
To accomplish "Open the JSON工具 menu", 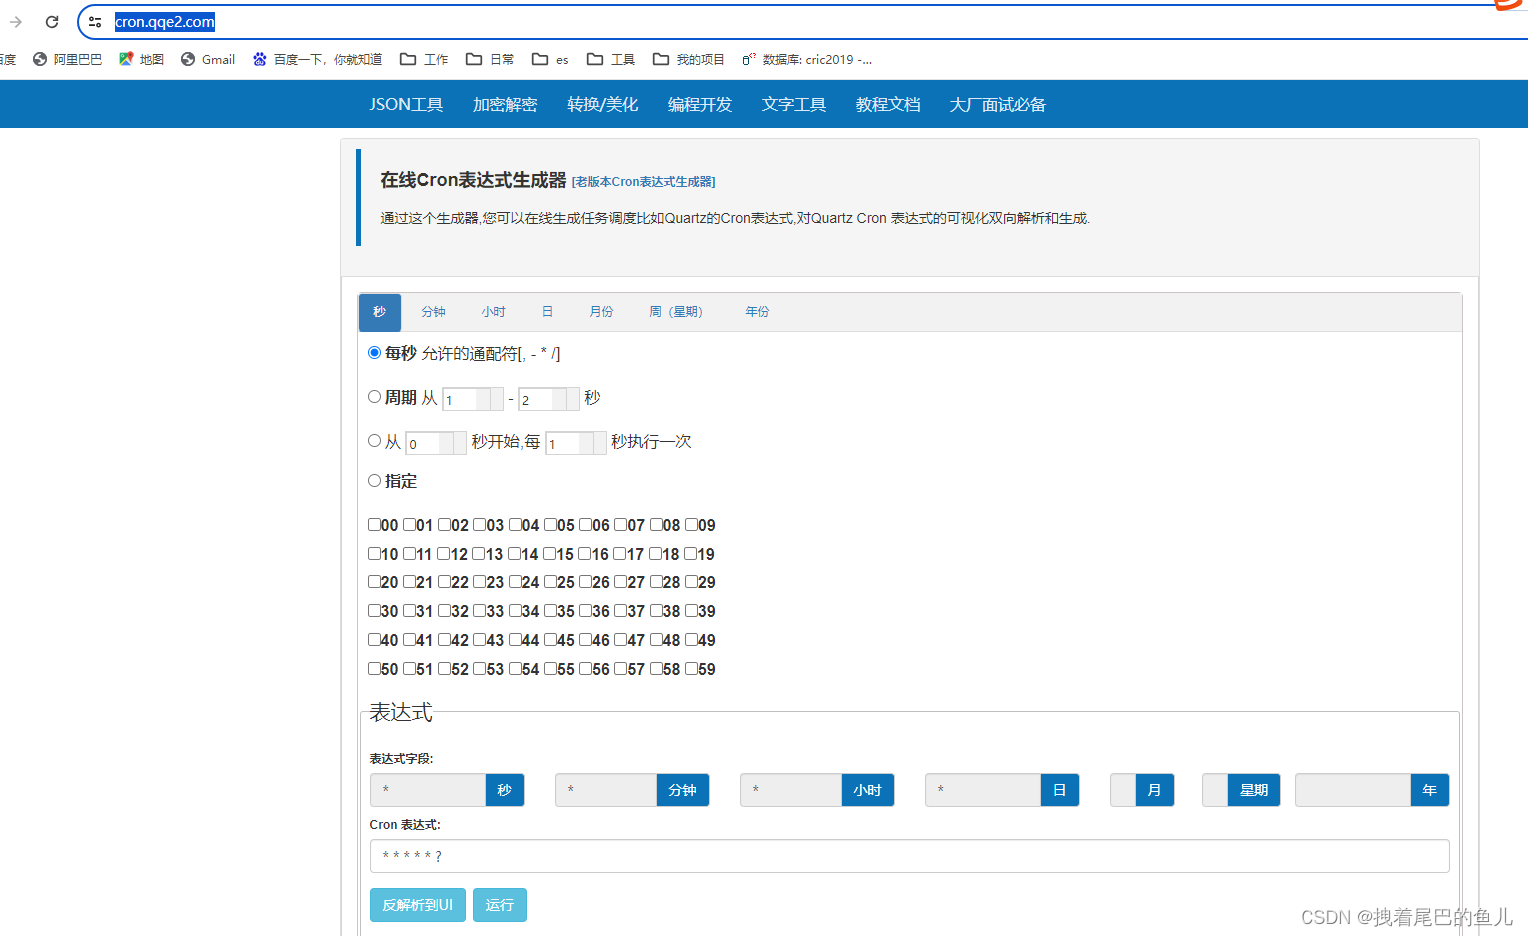I will (x=406, y=104).
